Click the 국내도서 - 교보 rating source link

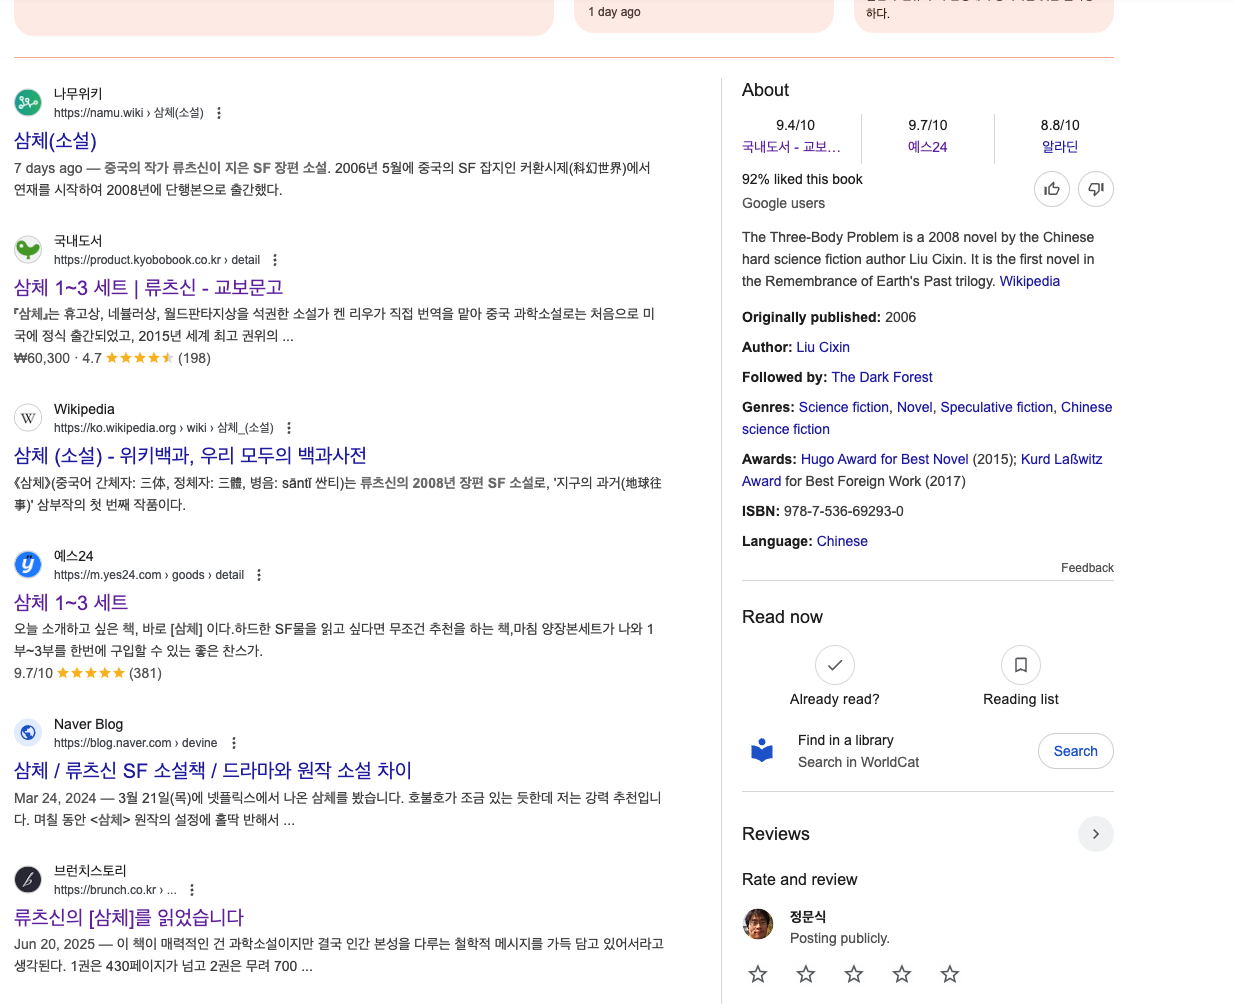(x=791, y=147)
